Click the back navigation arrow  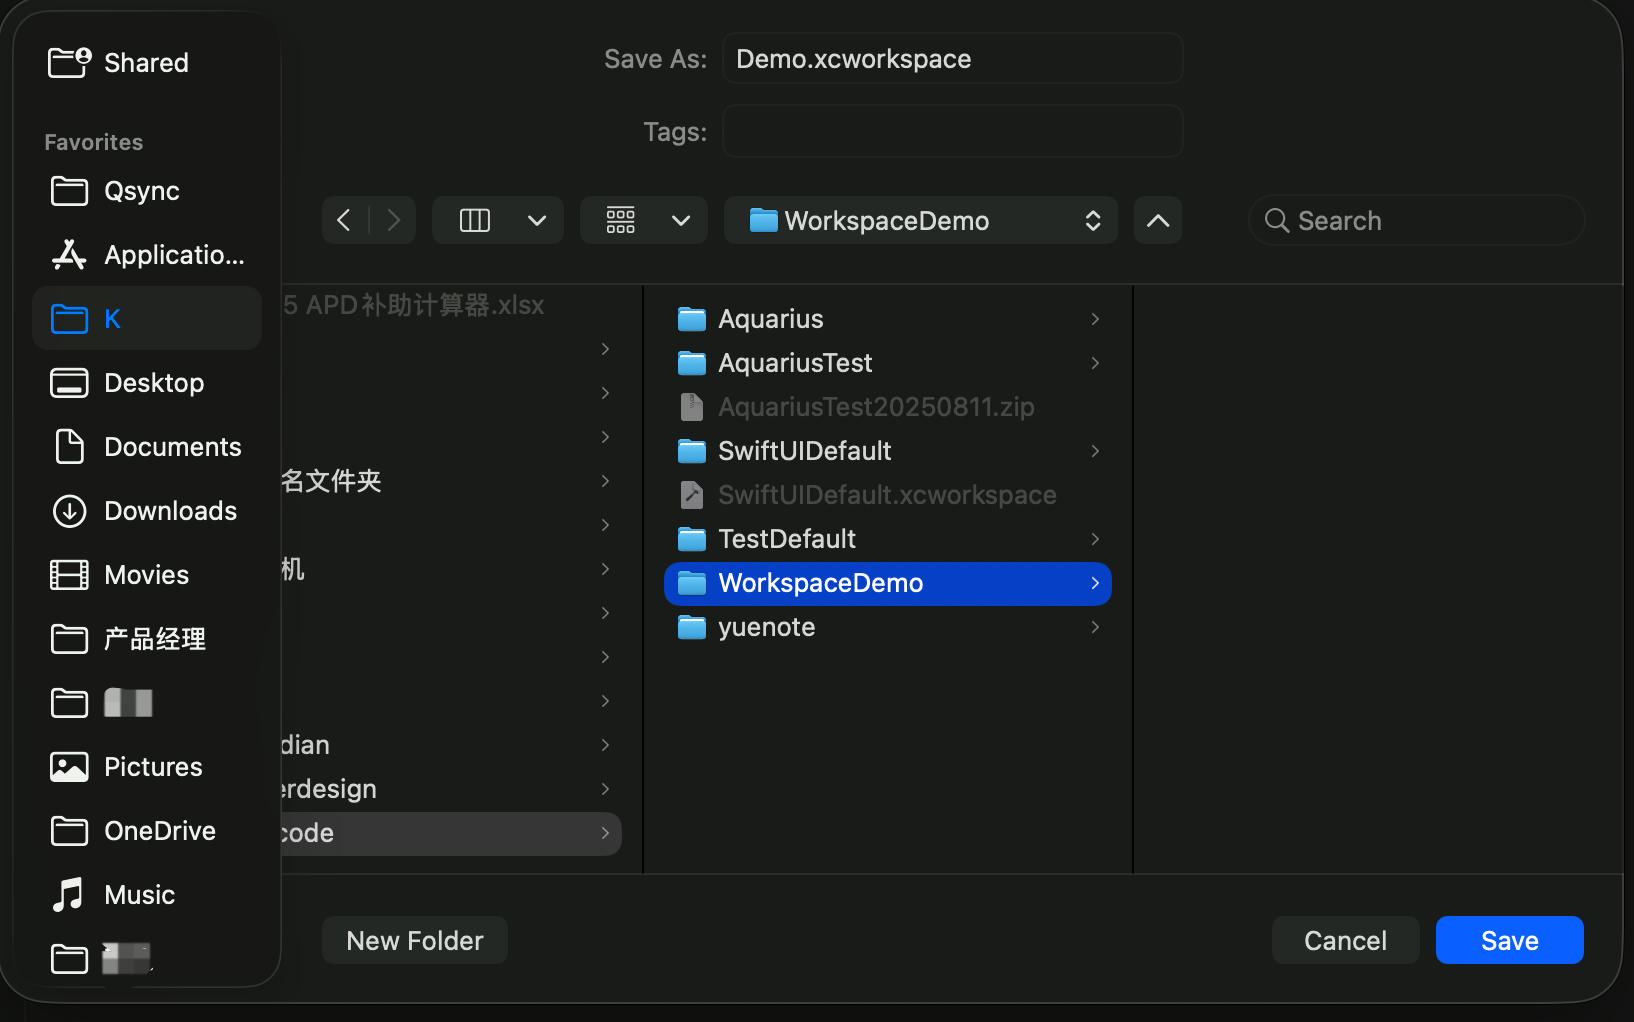(x=344, y=220)
